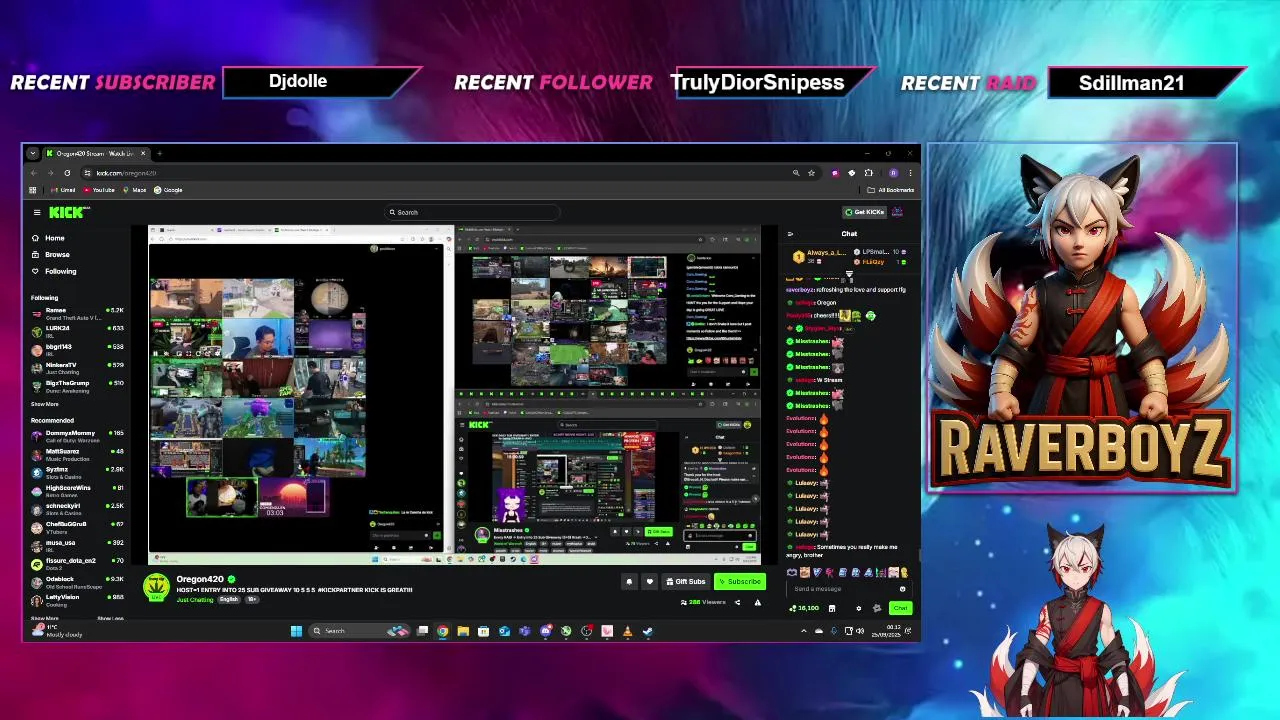Open Just Chatting category link
The image size is (1280, 720).
click(x=195, y=599)
